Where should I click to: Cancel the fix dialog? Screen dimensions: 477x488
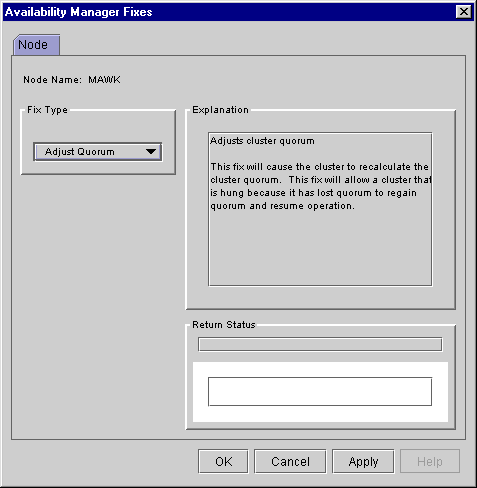click(290, 461)
